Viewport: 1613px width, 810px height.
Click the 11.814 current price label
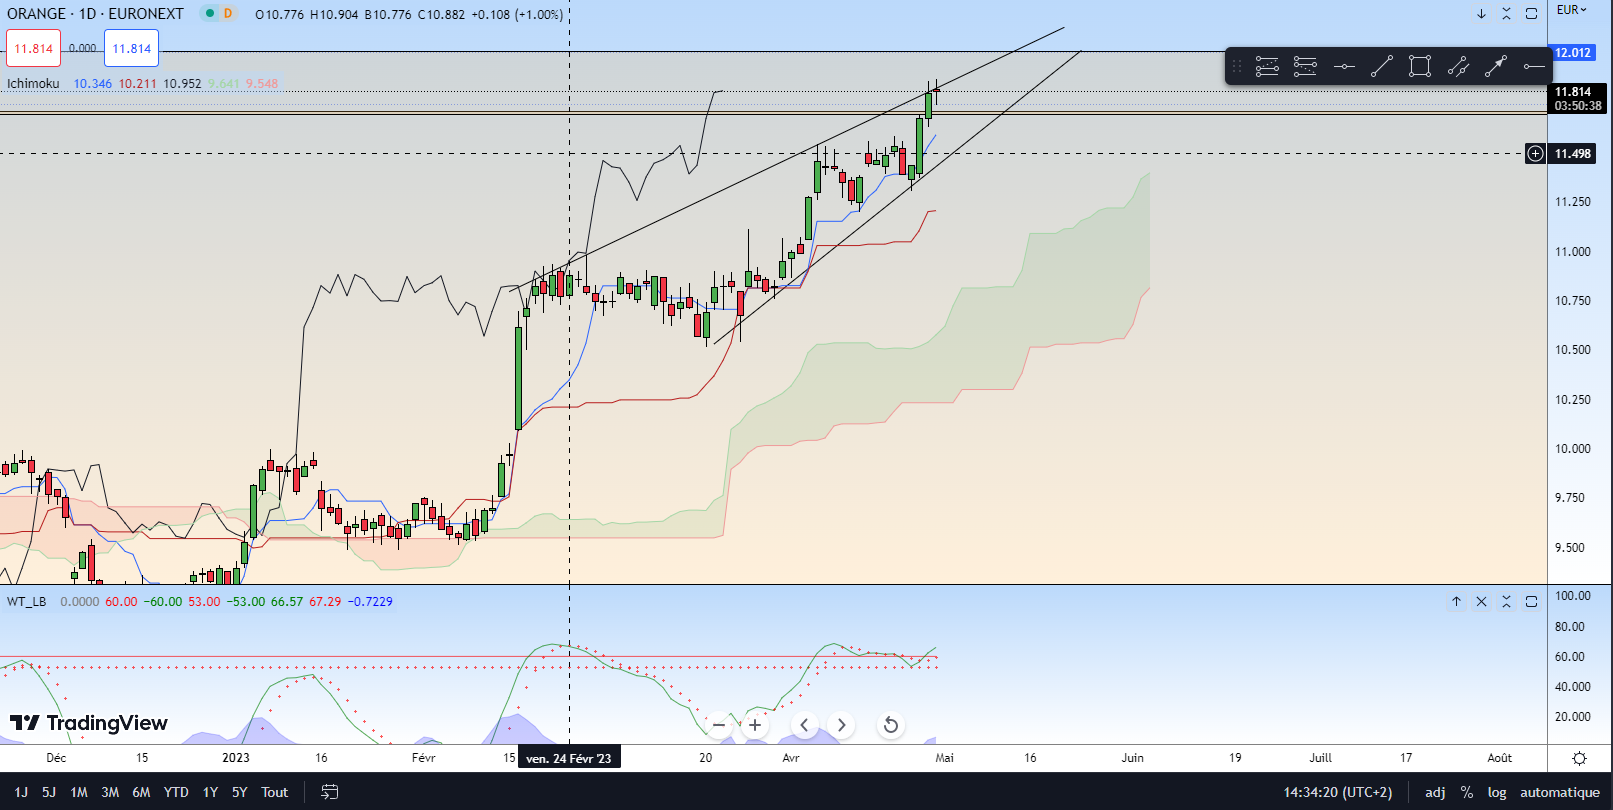coord(1579,98)
